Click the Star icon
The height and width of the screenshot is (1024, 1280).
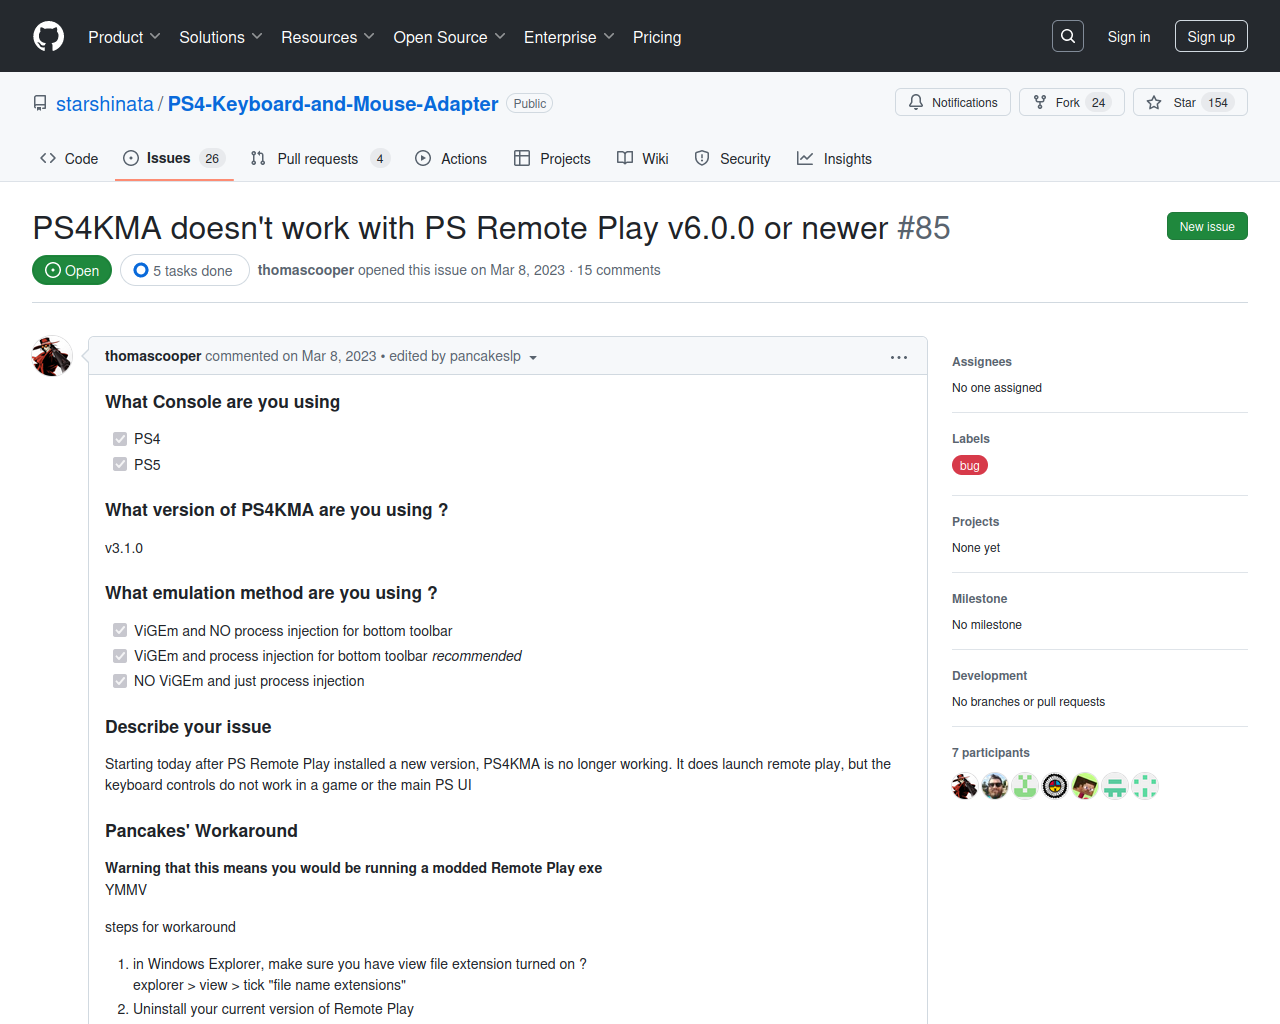click(1154, 102)
